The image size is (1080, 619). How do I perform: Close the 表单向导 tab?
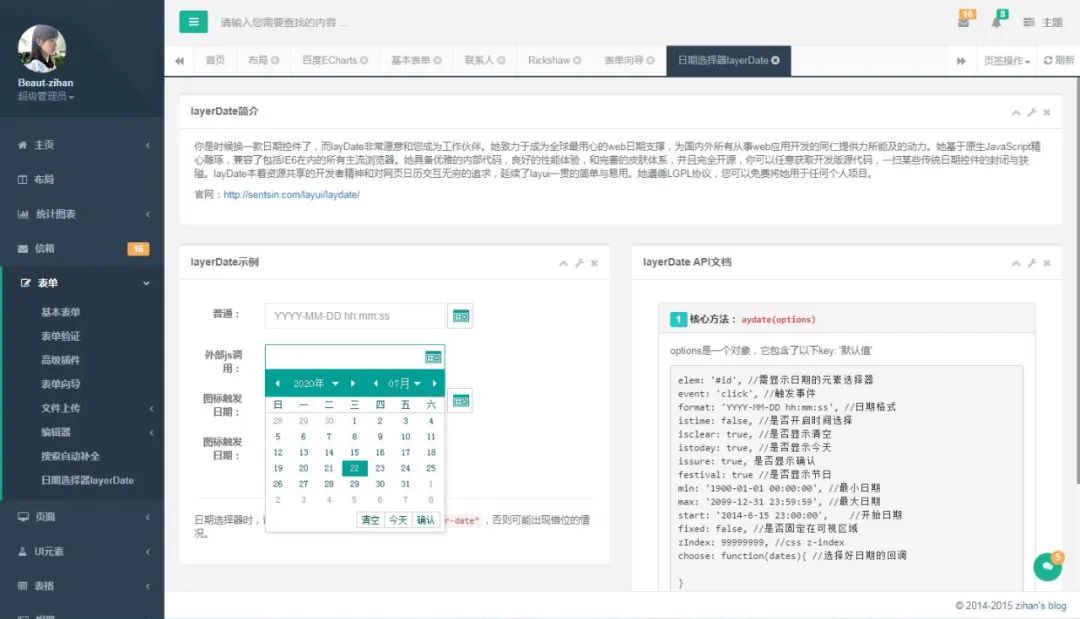(x=650, y=61)
